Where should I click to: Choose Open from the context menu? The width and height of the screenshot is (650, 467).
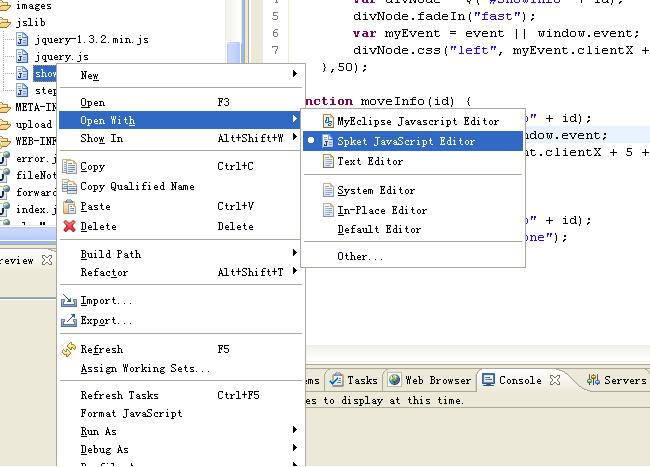[x=181, y=102]
